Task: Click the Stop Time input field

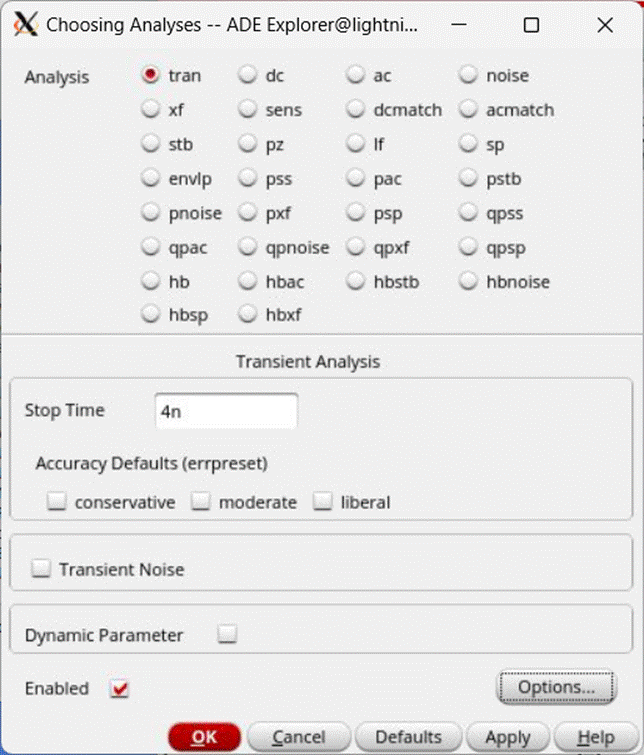Action: (226, 411)
